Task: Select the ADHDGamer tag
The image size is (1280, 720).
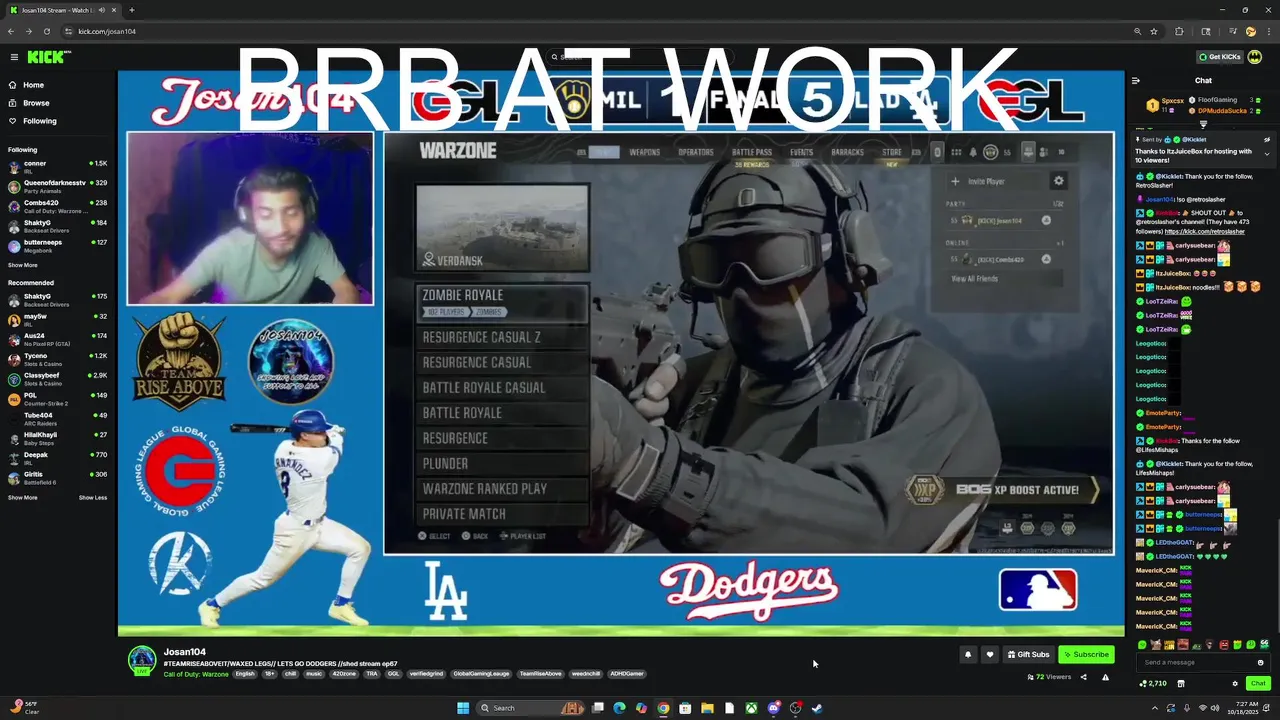Action: [x=627, y=674]
